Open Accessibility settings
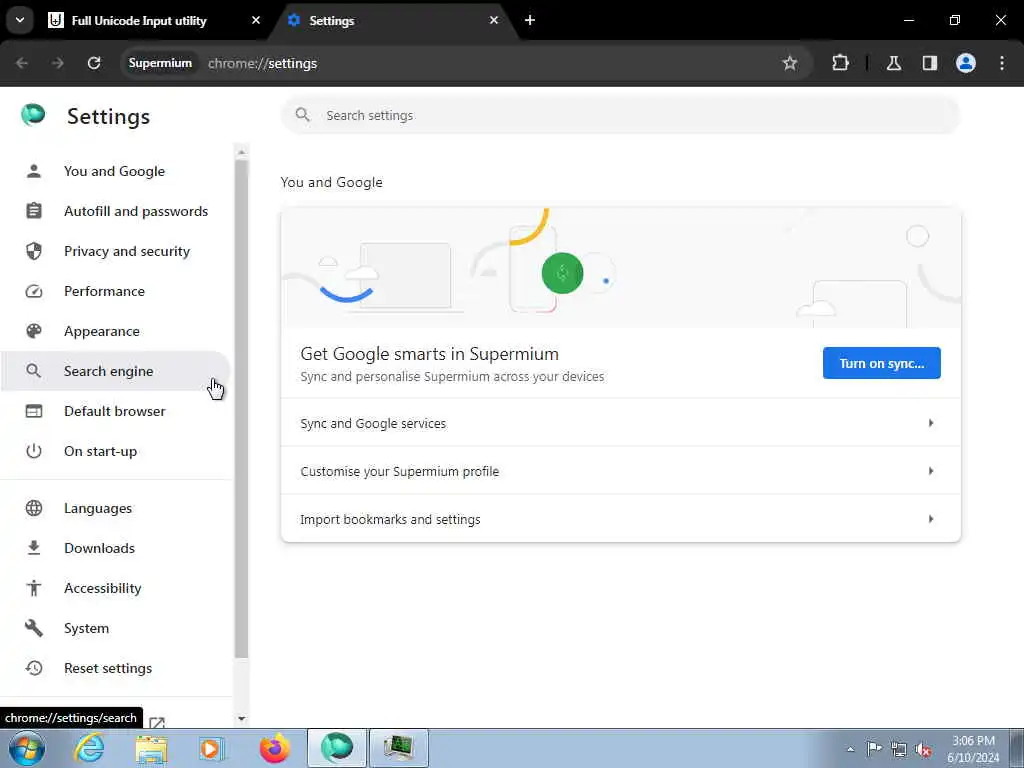1024x768 pixels. coord(115,588)
